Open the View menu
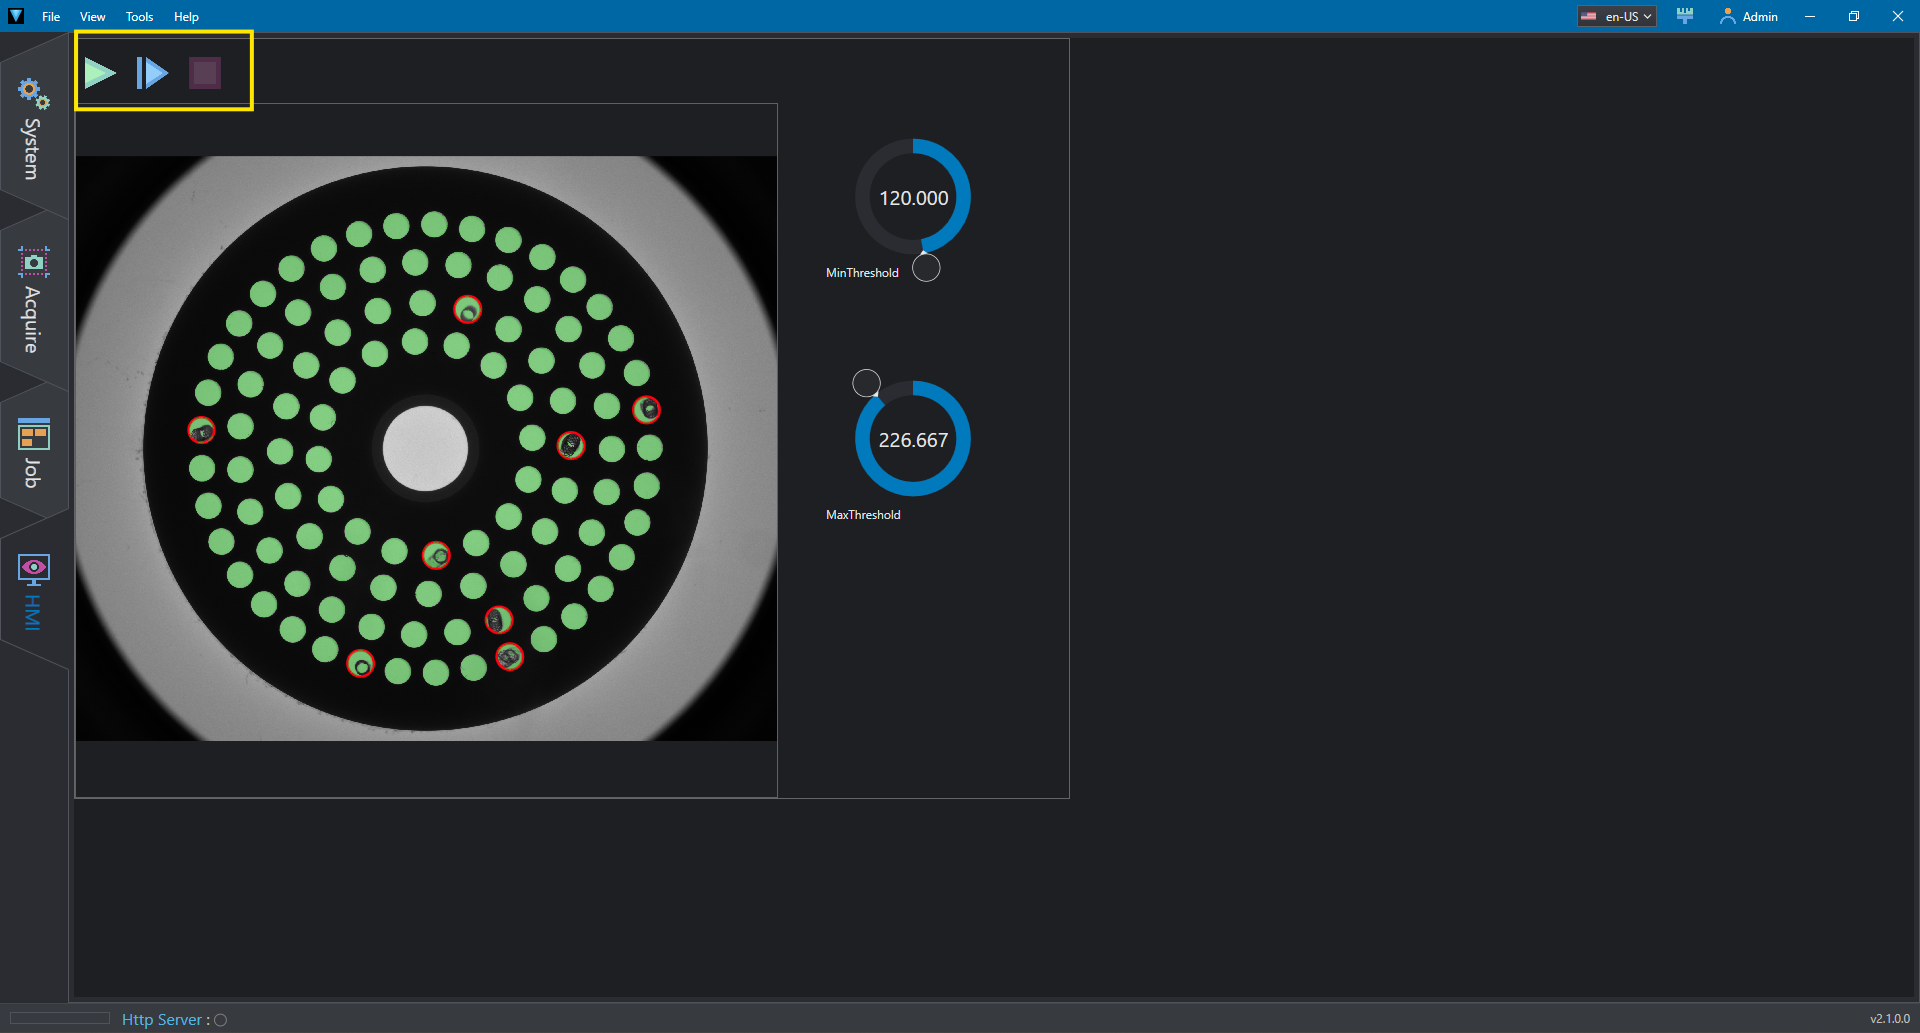The height and width of the screenshot is (1033, 1920). pyautogui.click(x=93, y=16)
